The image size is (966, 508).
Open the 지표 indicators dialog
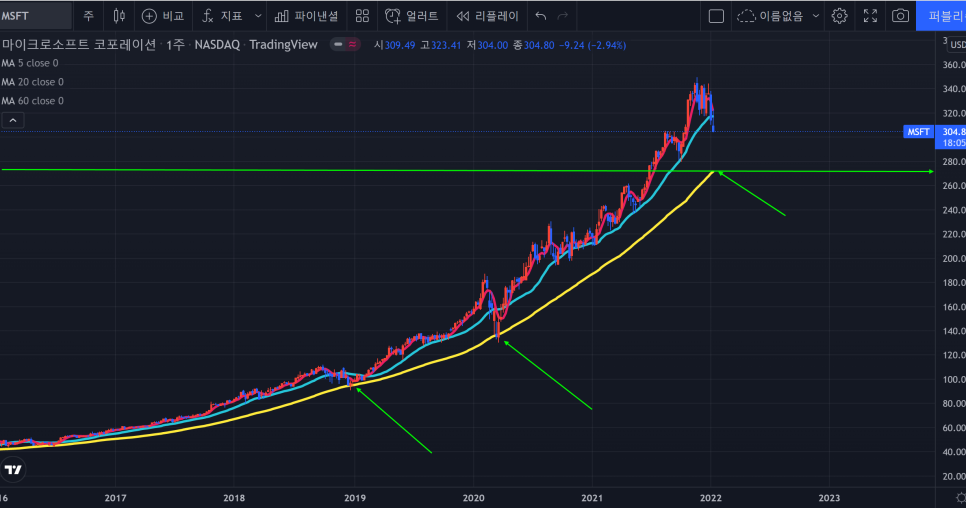tap(222, 16)
